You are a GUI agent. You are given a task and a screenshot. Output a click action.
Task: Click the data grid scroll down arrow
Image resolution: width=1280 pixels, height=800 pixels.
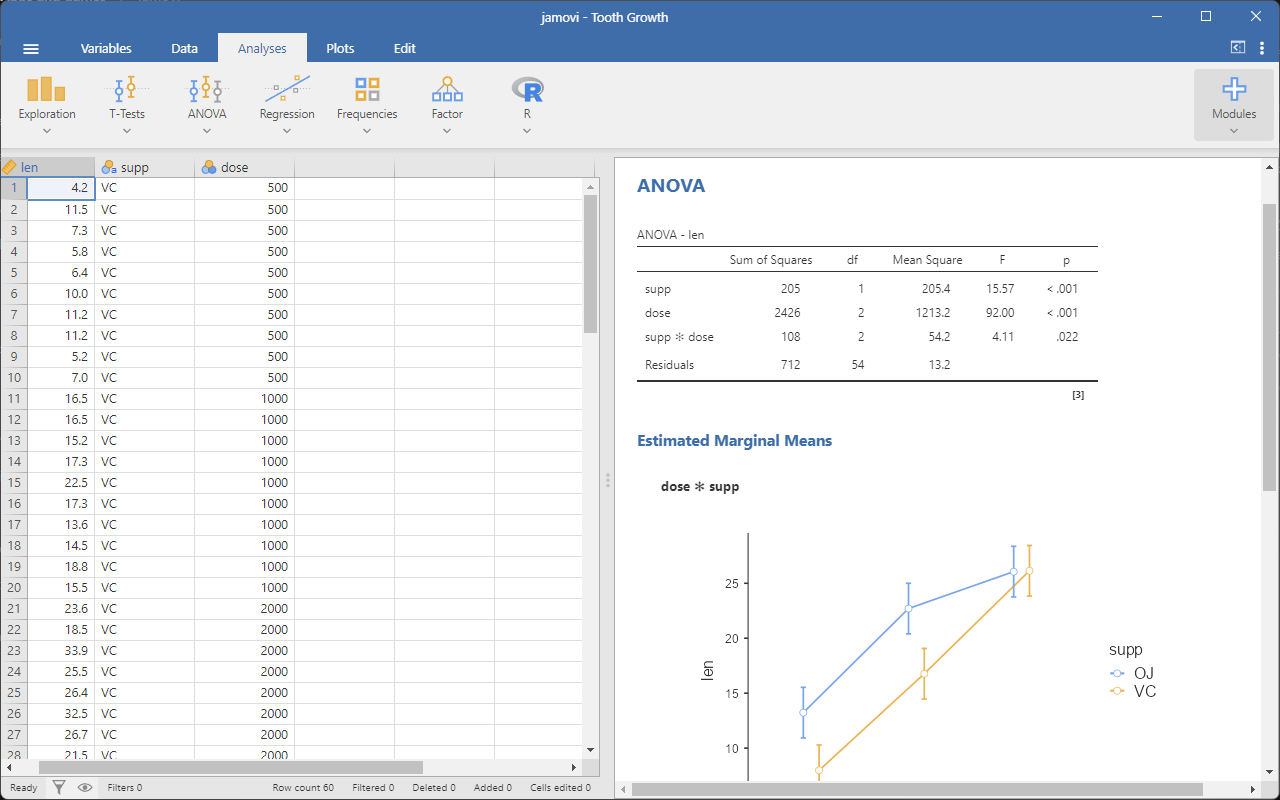590,749
